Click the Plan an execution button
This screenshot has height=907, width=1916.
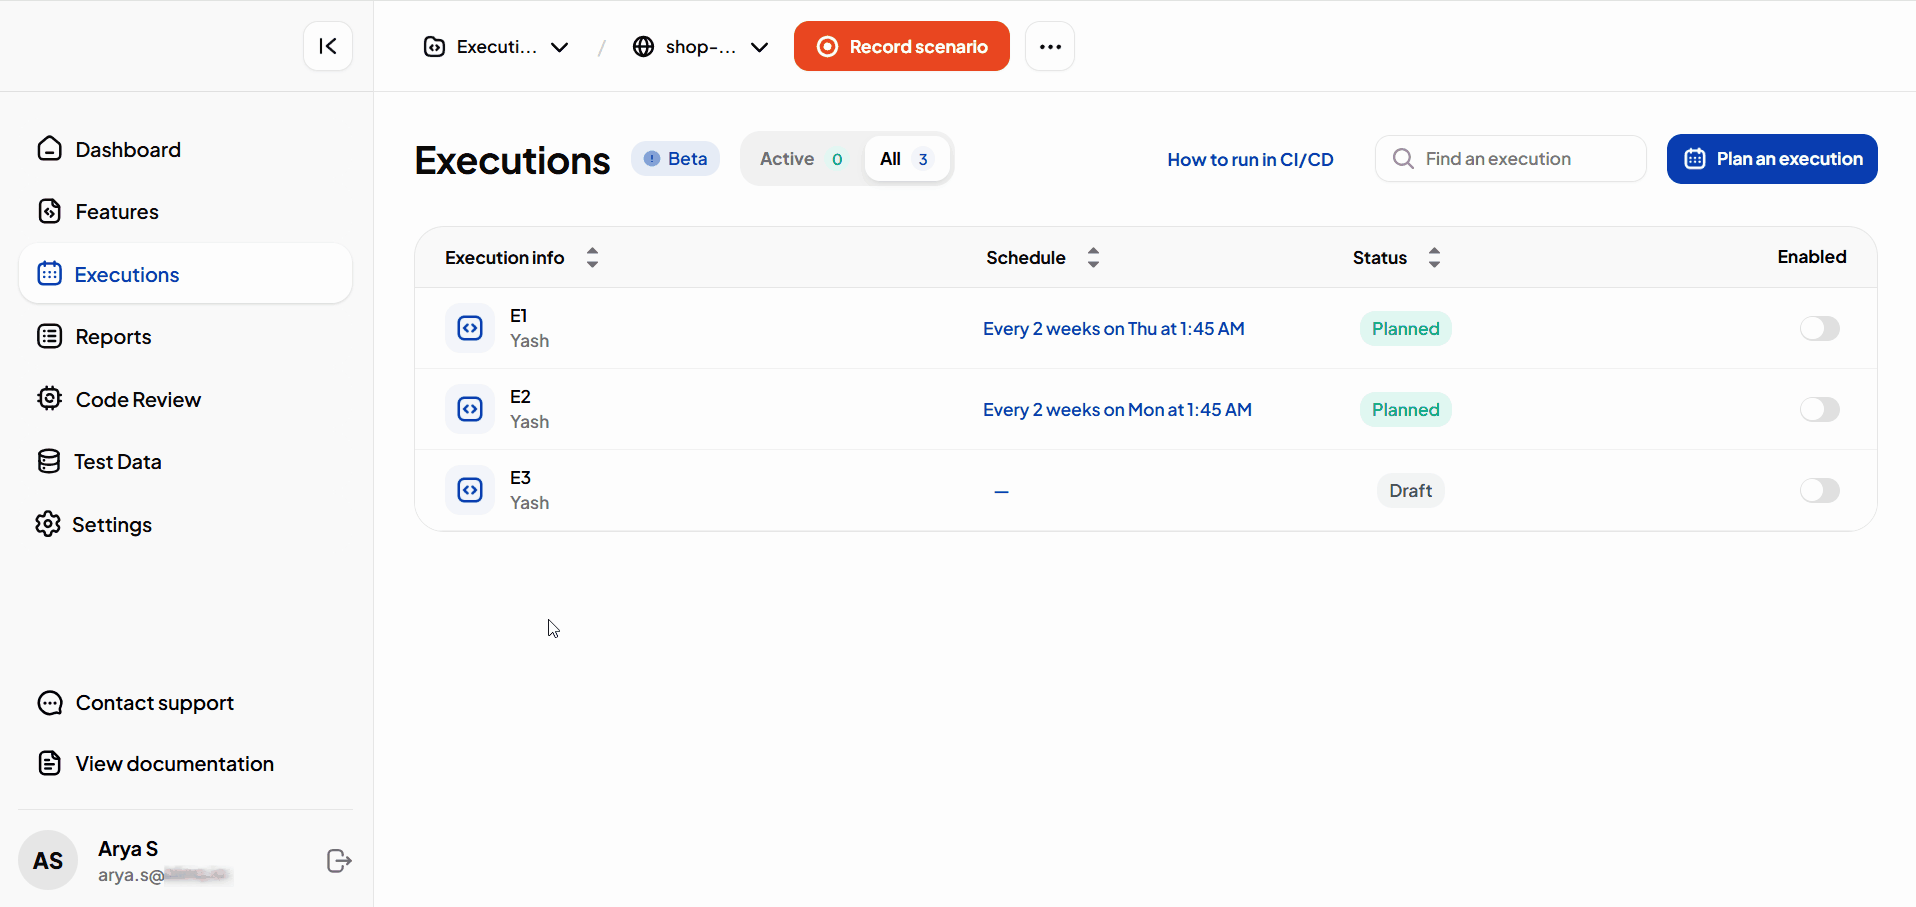(x=1771, y=159)
